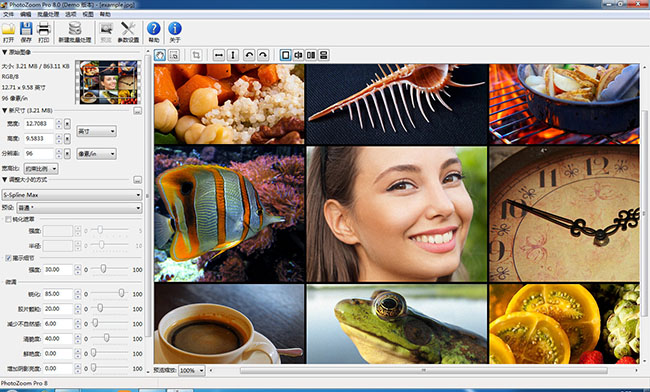Adjust the film grain slider at 20.00
650x392 pixels.
tap(100, 308)
